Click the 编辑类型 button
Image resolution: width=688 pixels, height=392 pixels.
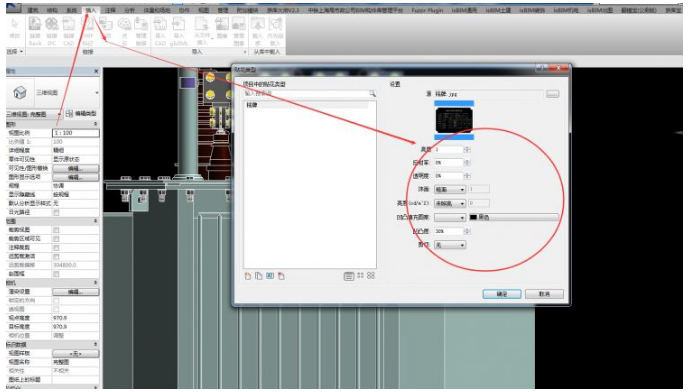[81, 114]
